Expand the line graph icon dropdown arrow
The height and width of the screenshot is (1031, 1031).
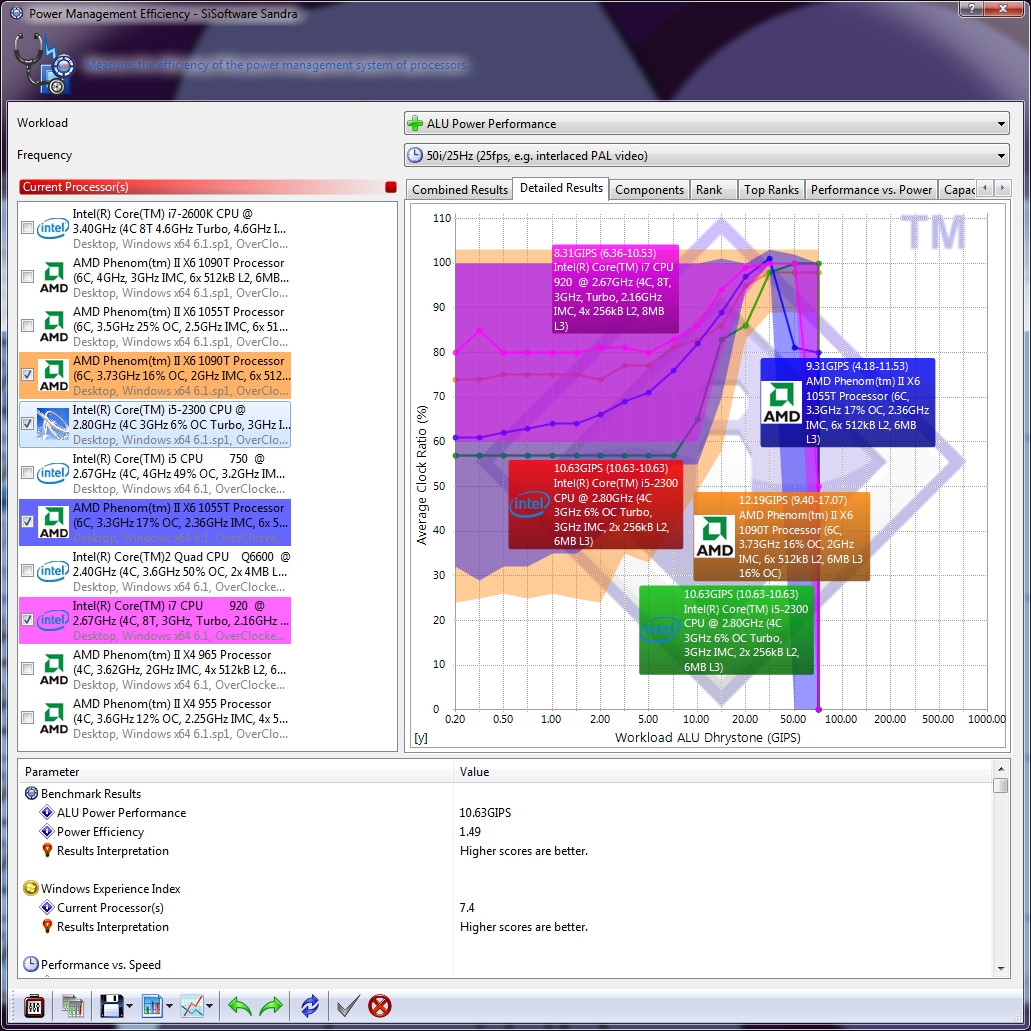210,1006
